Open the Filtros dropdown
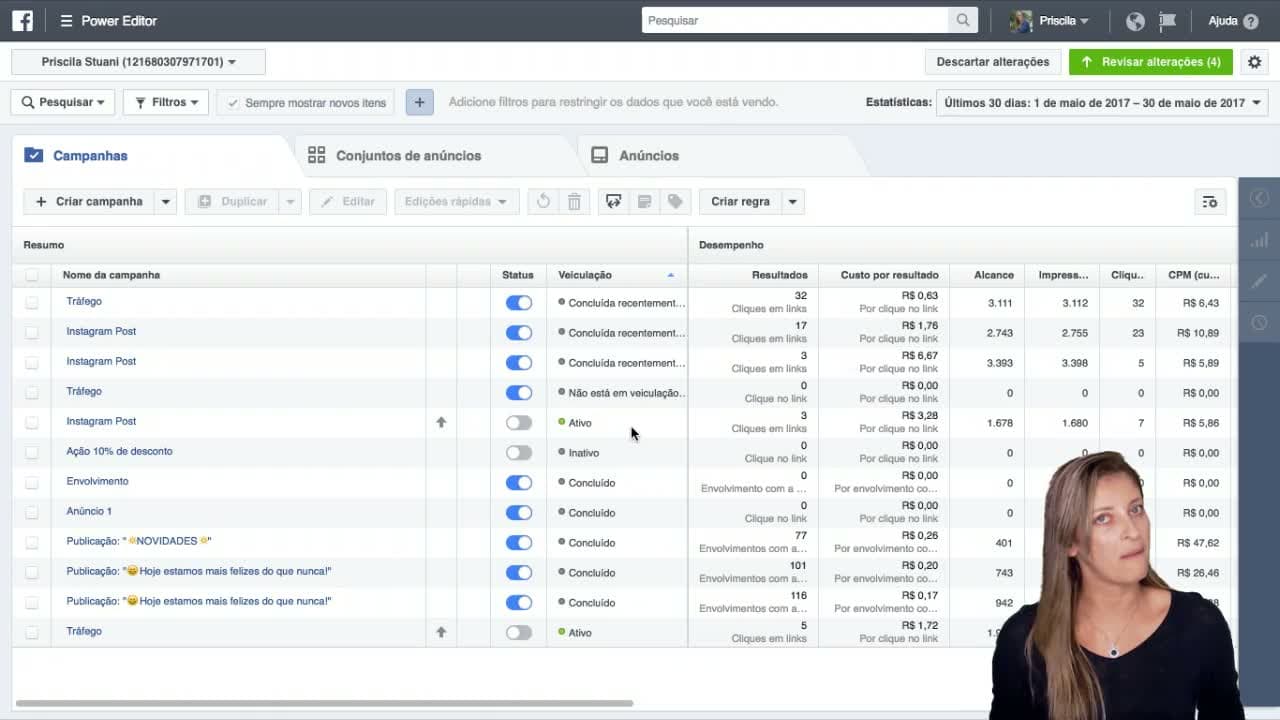This screenshot has width=1280, height=720. [x=166, y=102]
